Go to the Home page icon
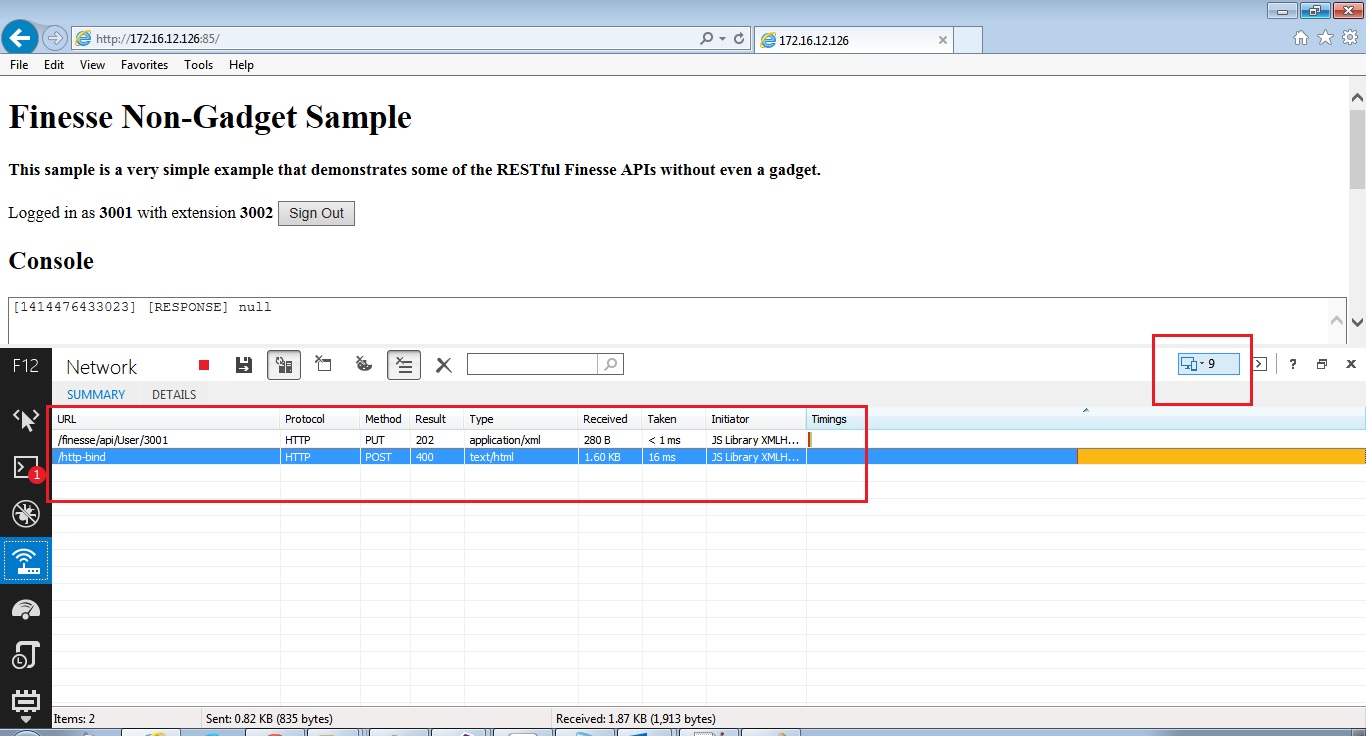The width and height of the screenshot is (1366, 736). (x=1301, y=38)
